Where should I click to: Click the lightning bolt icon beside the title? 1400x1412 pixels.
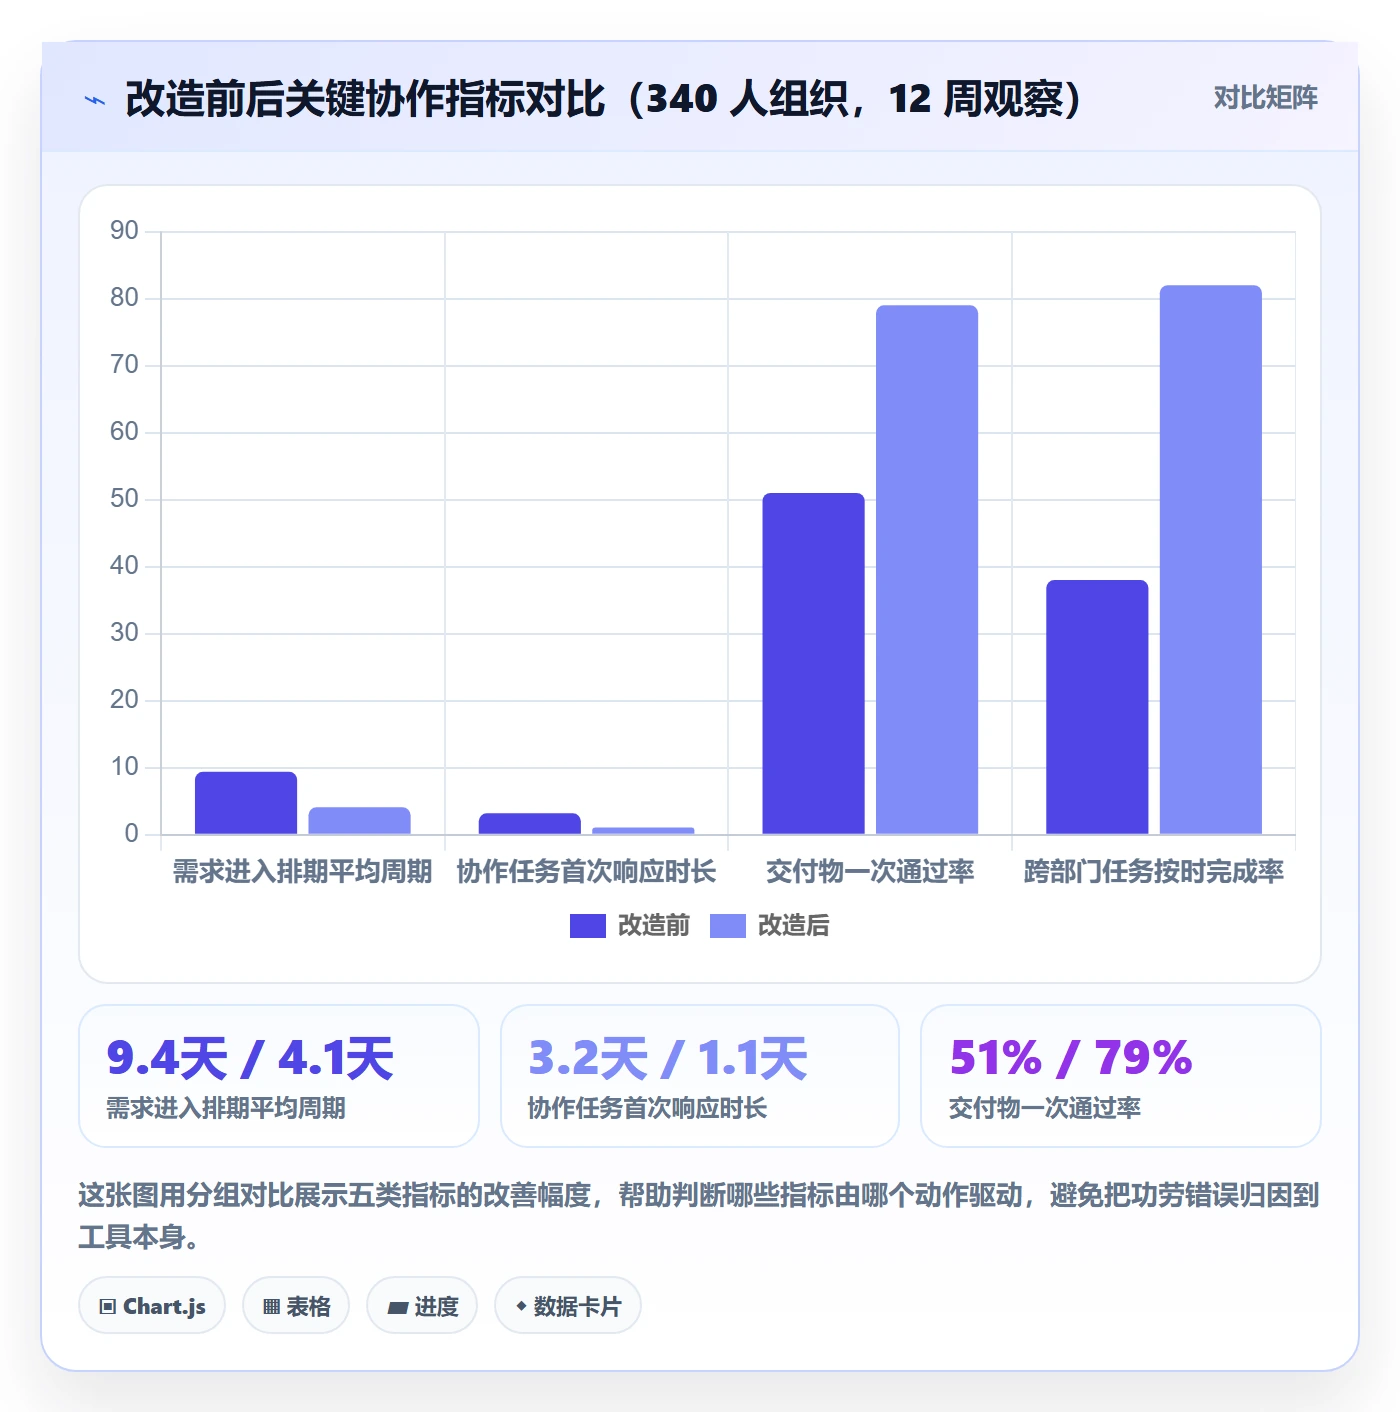pyautogui.click(x=95, y=100)
